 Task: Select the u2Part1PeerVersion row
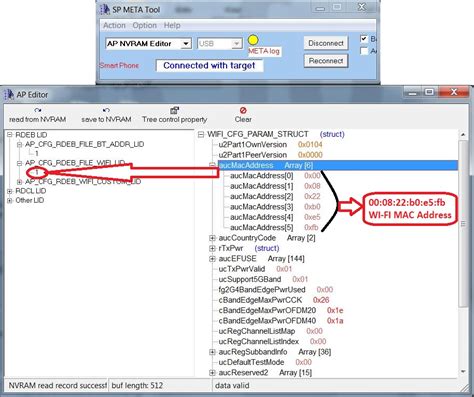point(270,155)
